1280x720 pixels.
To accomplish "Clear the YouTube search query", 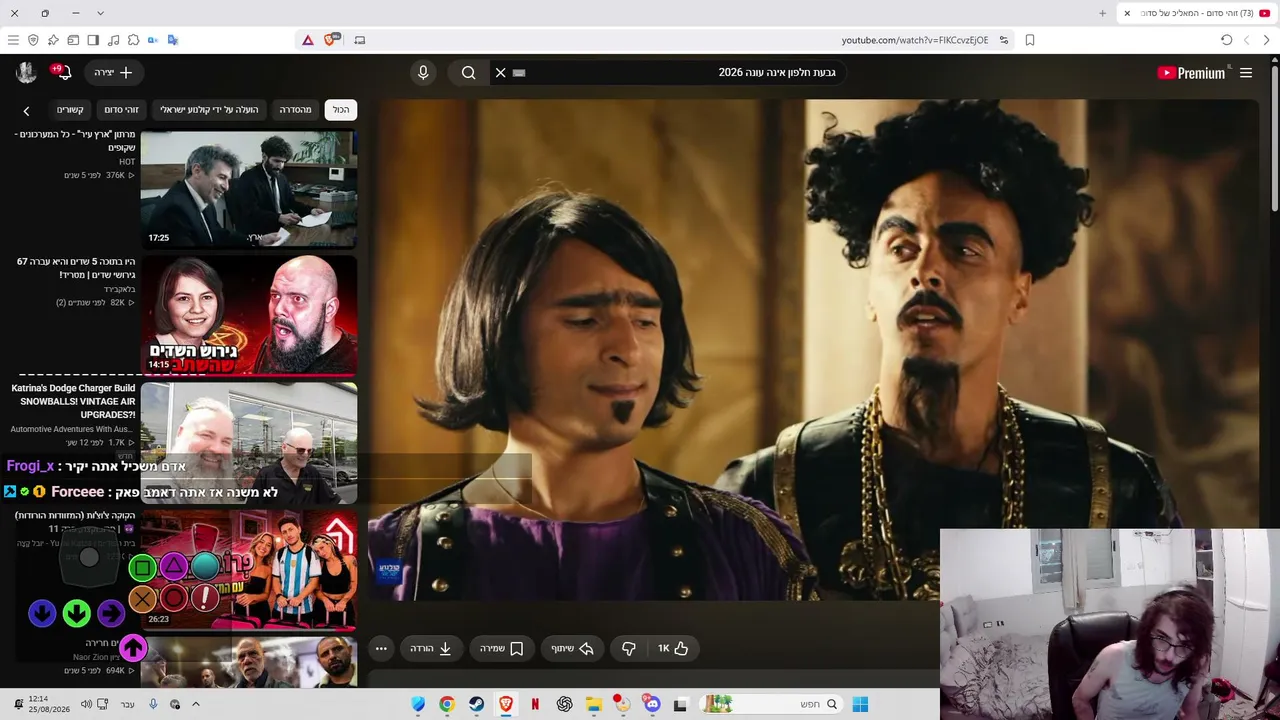I will 501,73.
